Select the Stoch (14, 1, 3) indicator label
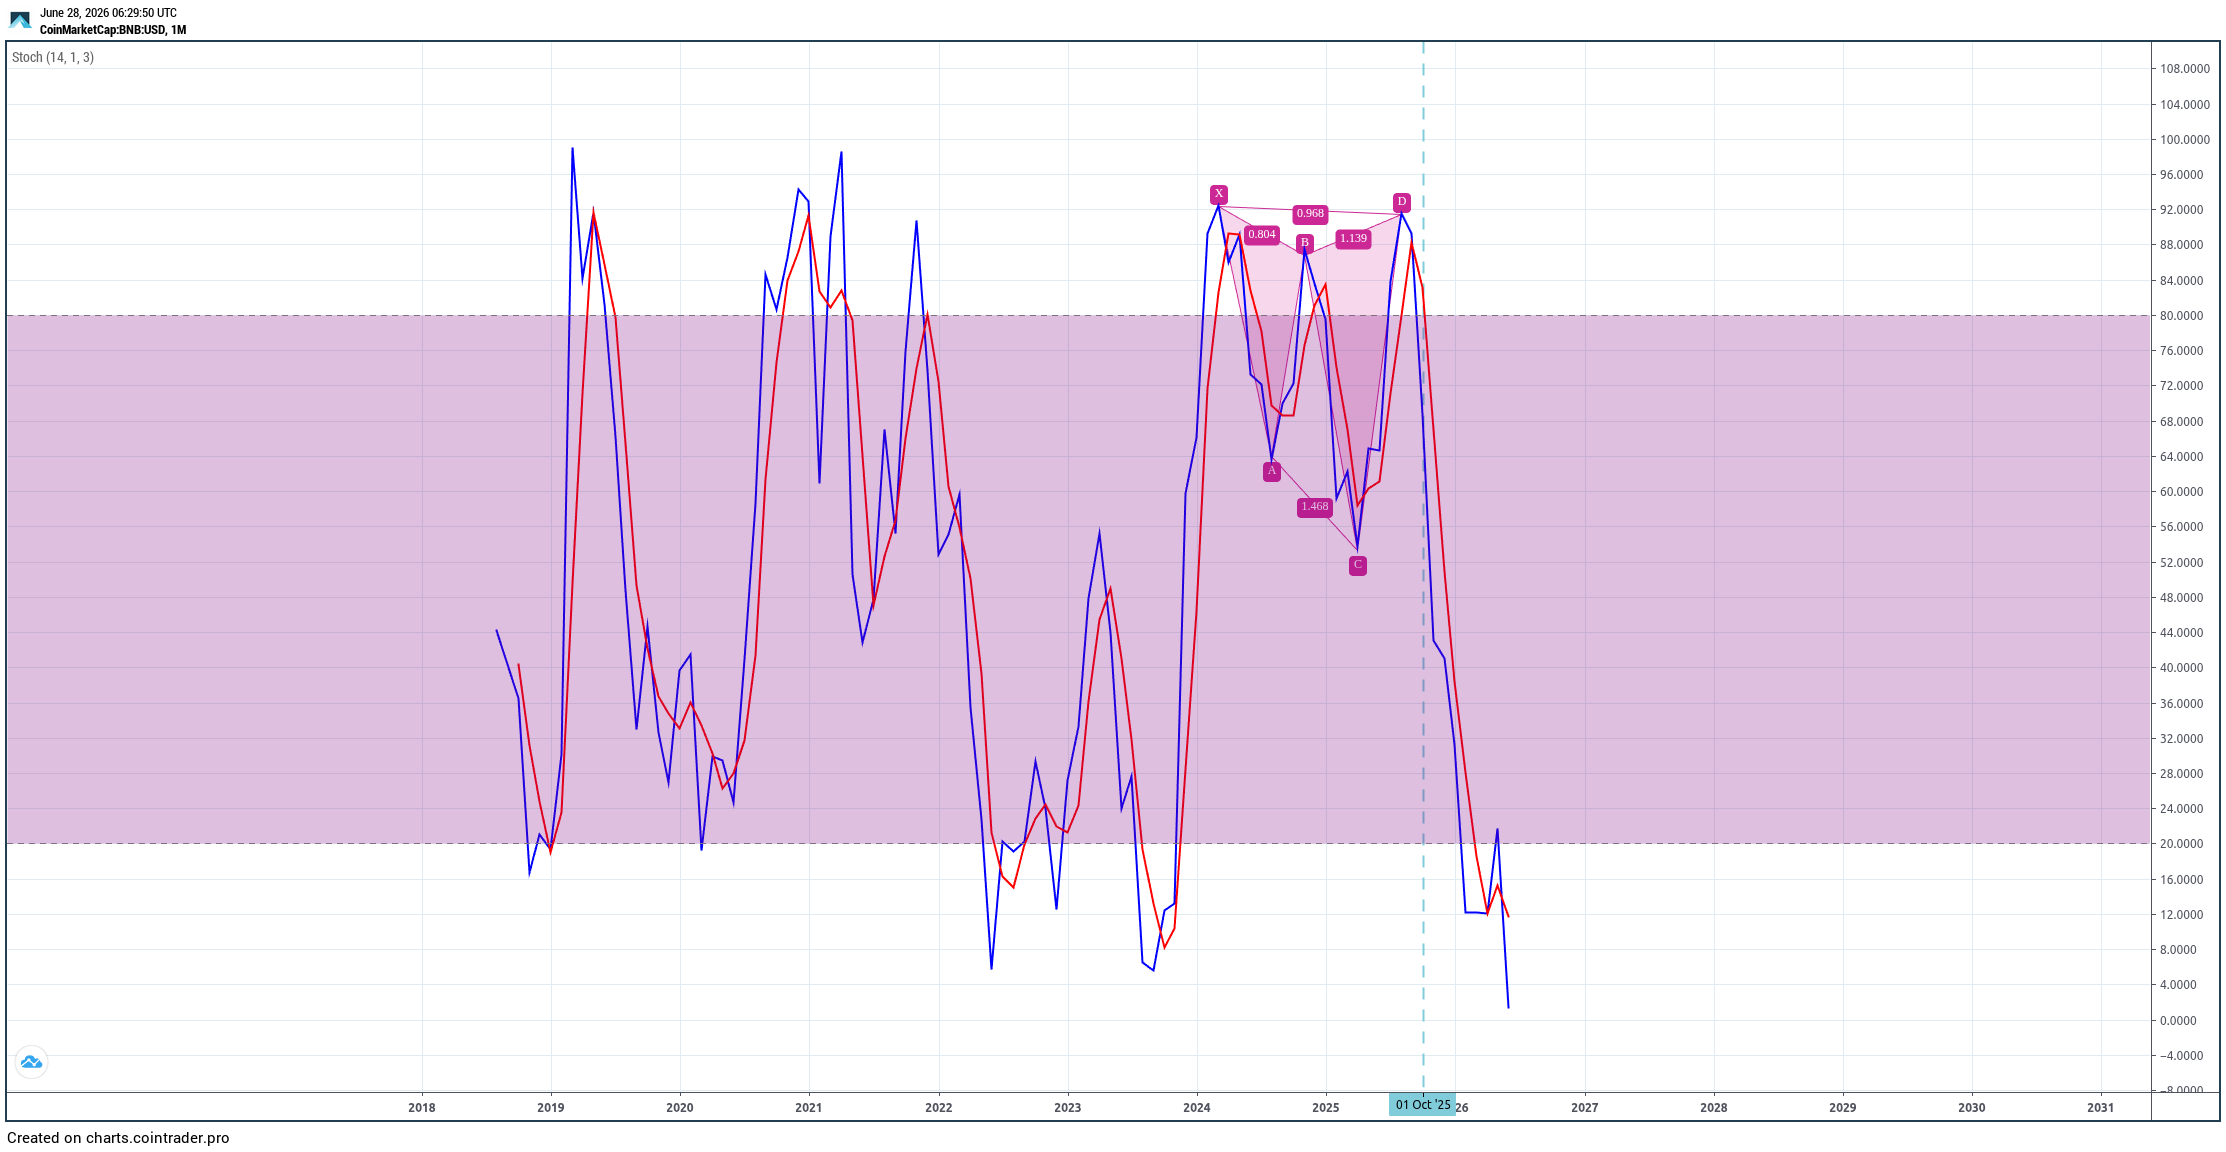This screenshot has height=1152, width=2226. [53, 58]
